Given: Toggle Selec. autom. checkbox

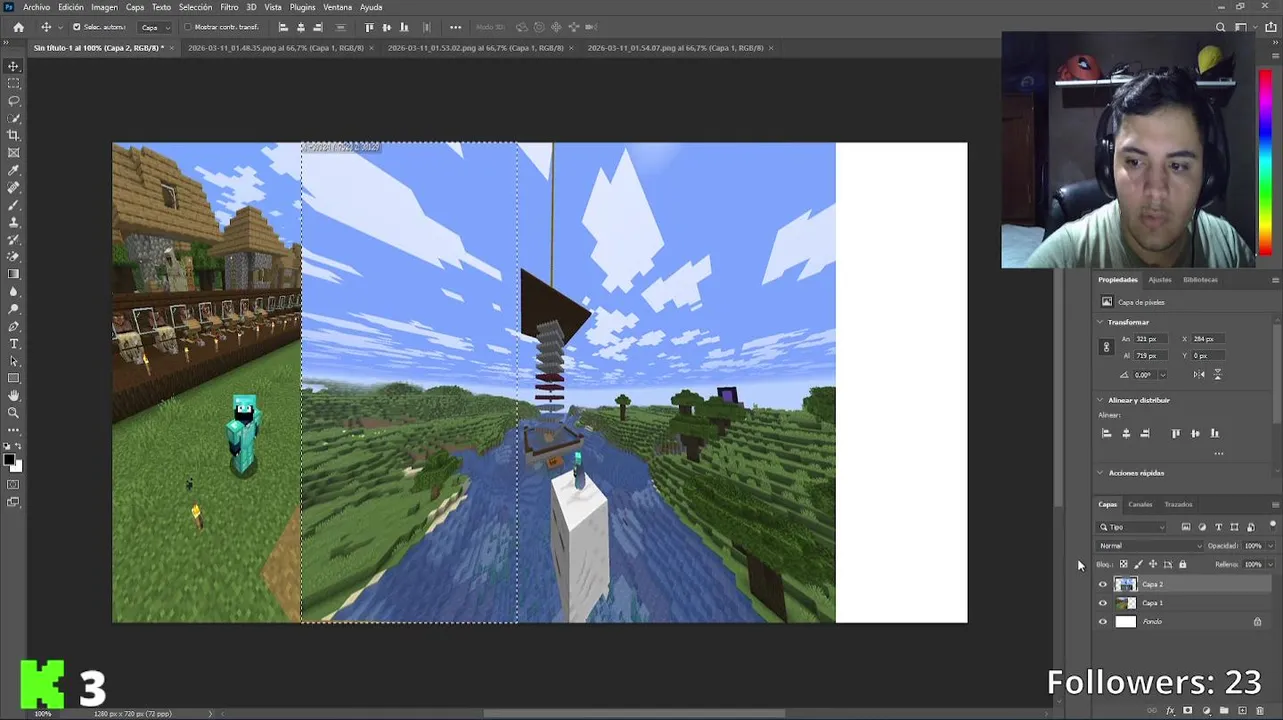Looking at the screenshot, I should 76,27.
